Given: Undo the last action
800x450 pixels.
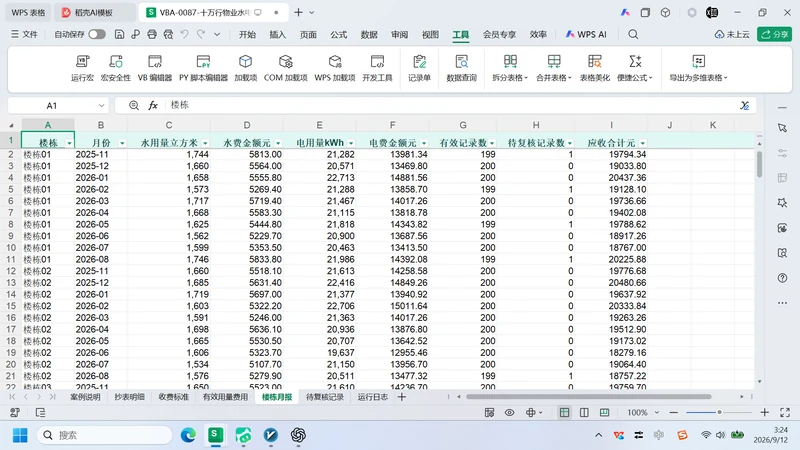Looking at the screenshot, I should click(x=185, y=34).
